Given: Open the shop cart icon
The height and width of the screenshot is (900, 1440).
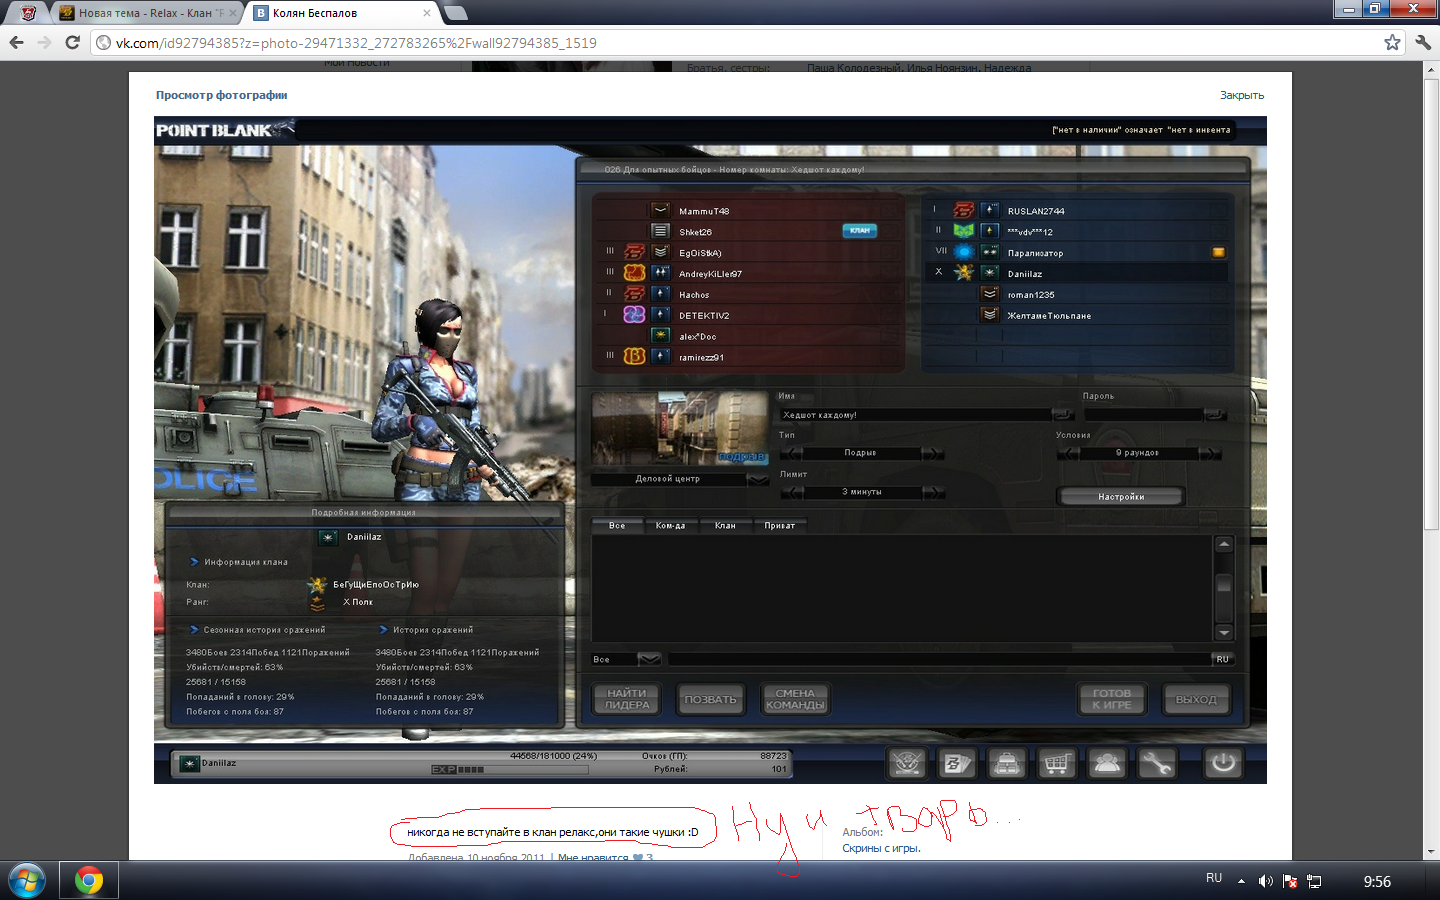Looking at the screenshot, I should tap(1057, 764).
